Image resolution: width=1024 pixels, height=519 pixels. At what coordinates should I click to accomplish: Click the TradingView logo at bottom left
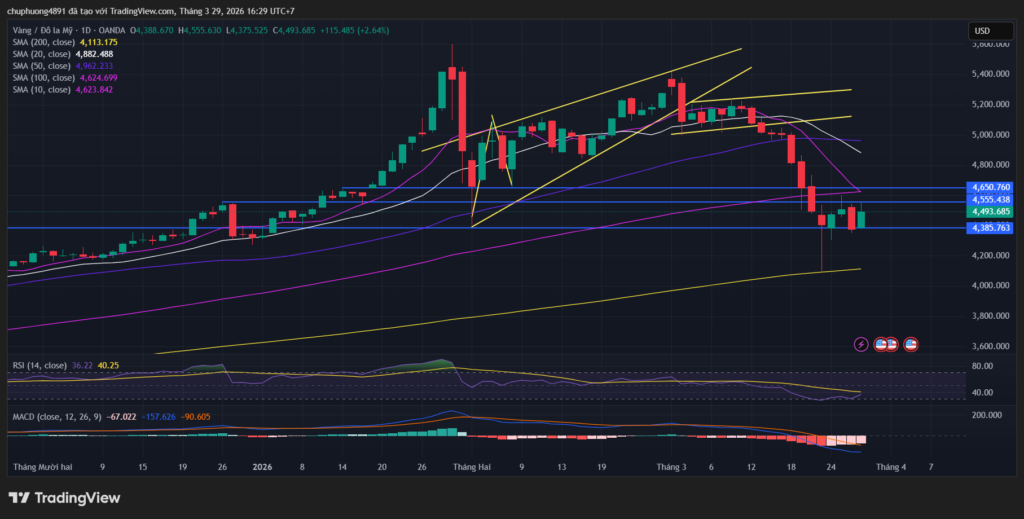click(64, 498)
